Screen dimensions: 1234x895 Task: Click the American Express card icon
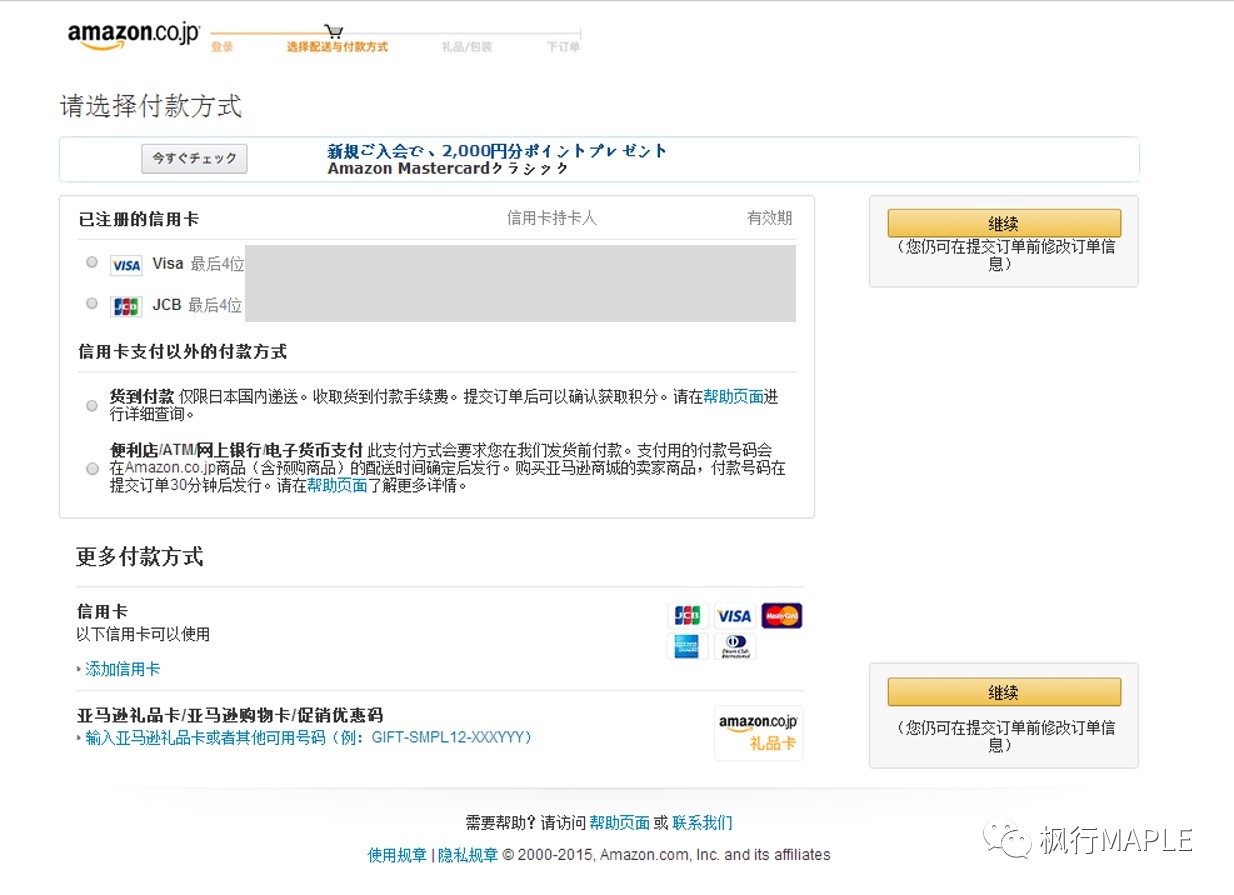687,646
